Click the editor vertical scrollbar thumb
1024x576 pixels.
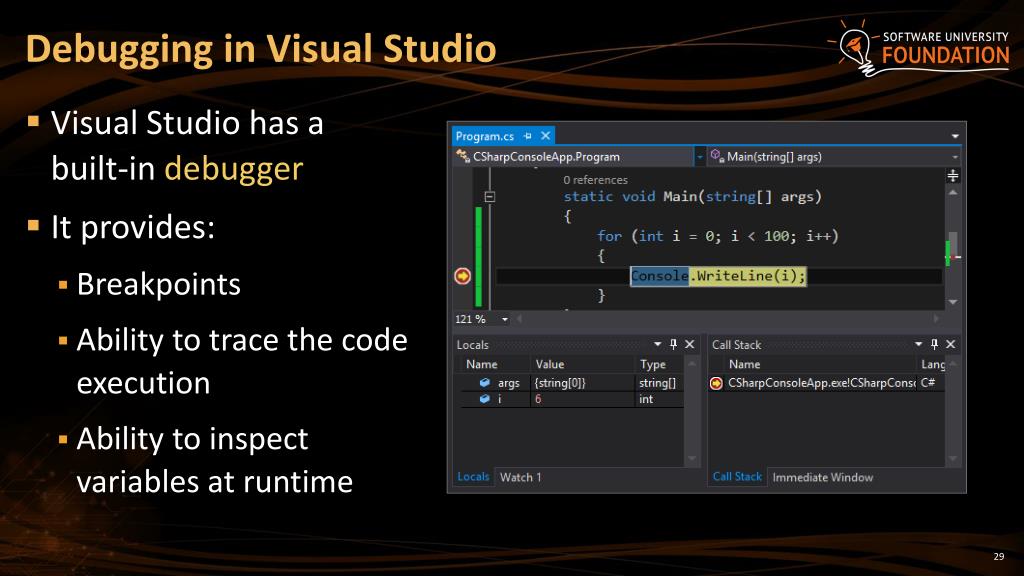[x=953, y=245]
